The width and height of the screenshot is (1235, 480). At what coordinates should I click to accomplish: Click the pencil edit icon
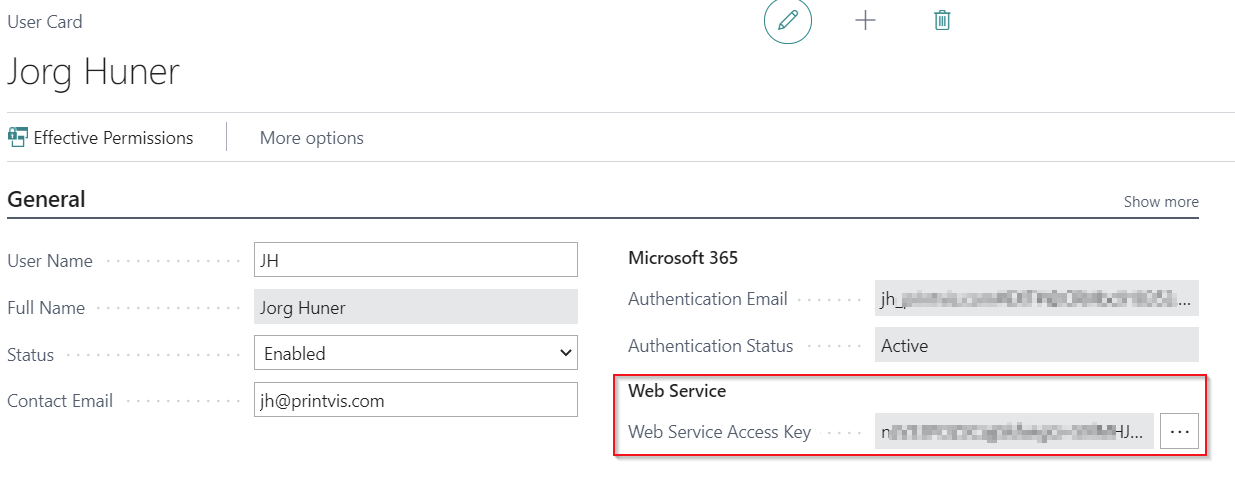[787, 21]
